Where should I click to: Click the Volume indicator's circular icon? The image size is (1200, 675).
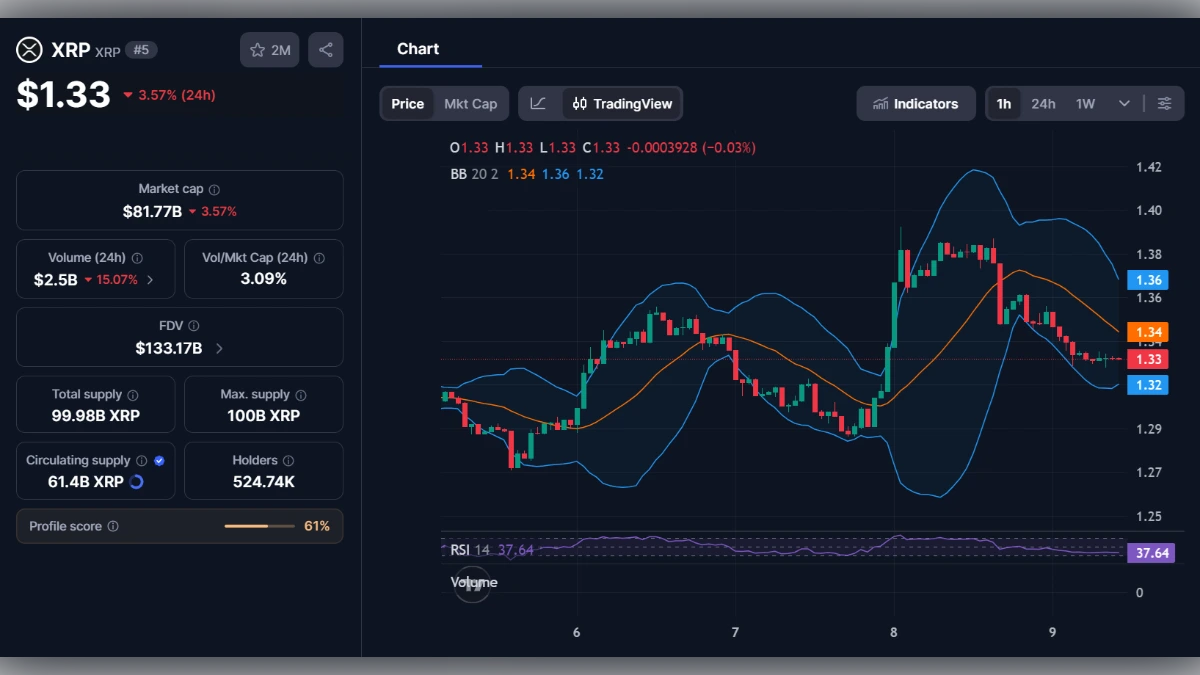click(472, 584)
